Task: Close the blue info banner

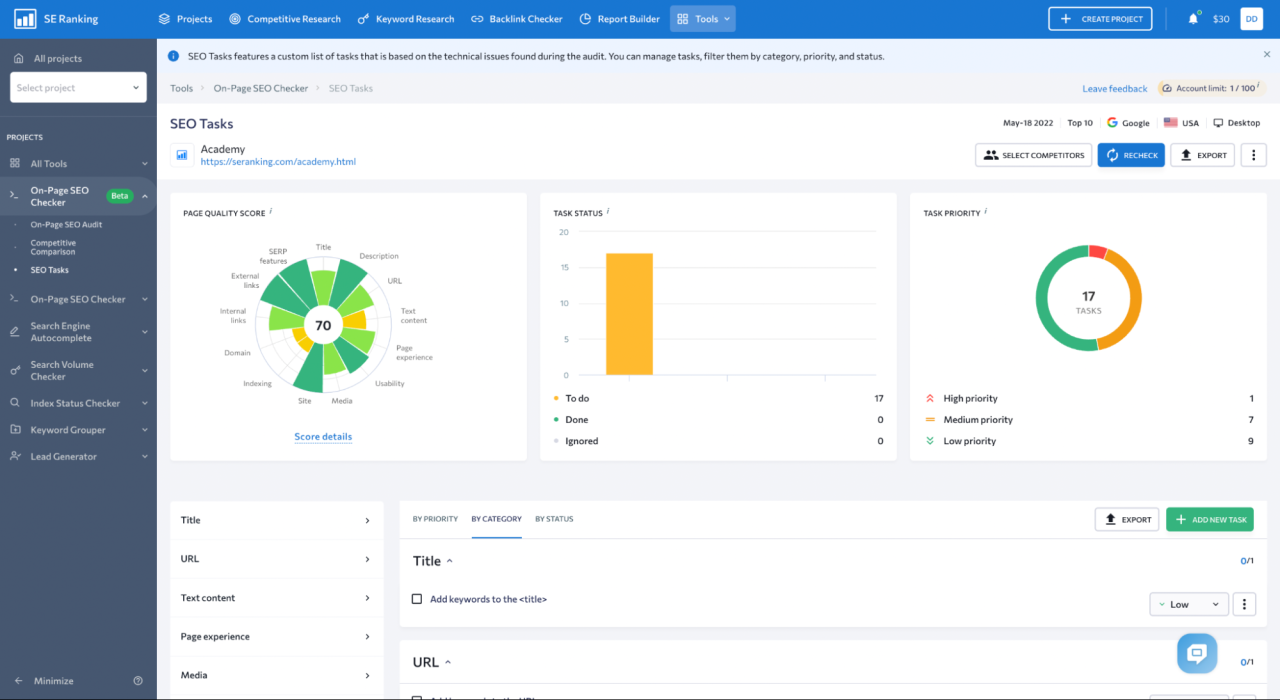Action: pyautogui.click(x=1267, y=54)
